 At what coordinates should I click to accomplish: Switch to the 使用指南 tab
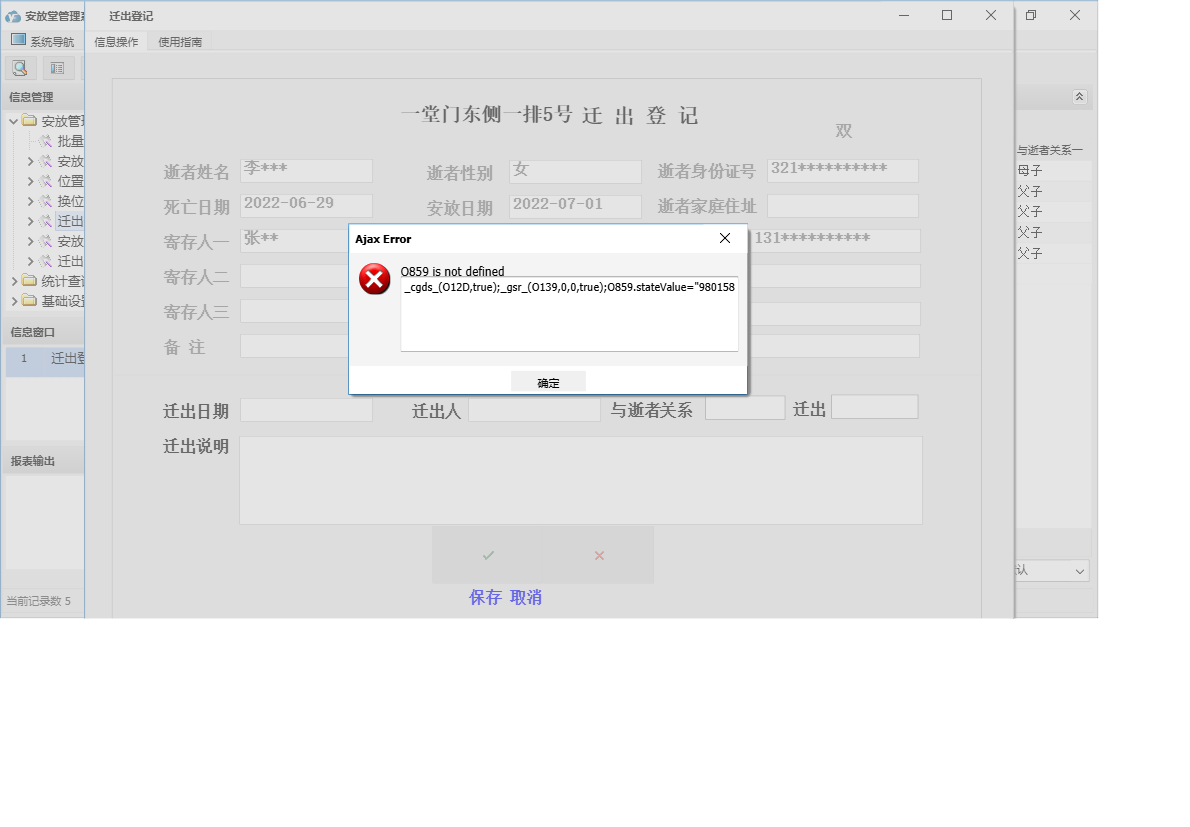(x=179, y=41)
